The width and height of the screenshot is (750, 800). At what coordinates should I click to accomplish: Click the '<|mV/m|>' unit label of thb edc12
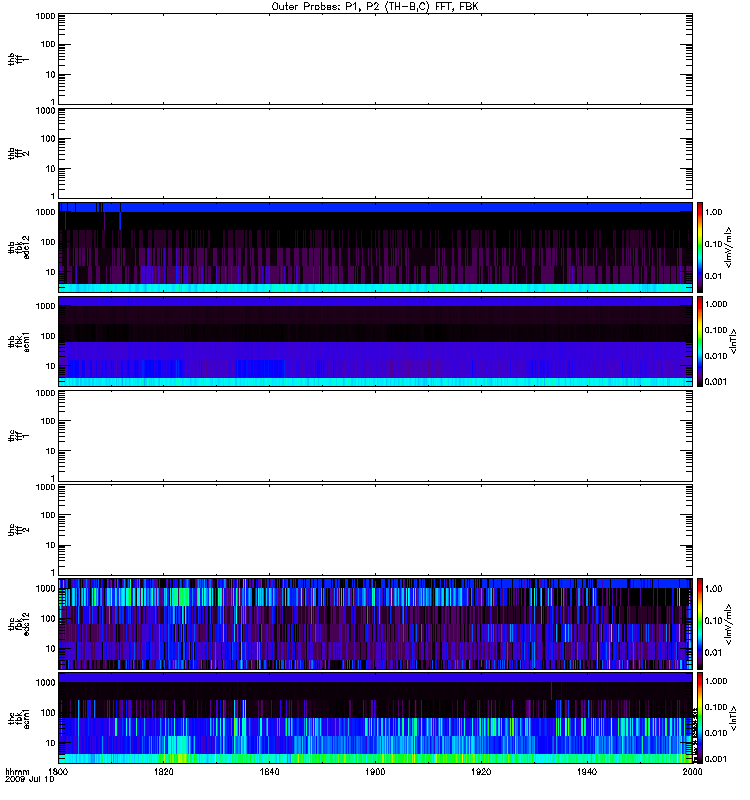pyautogui.click(x=729, y=247)
